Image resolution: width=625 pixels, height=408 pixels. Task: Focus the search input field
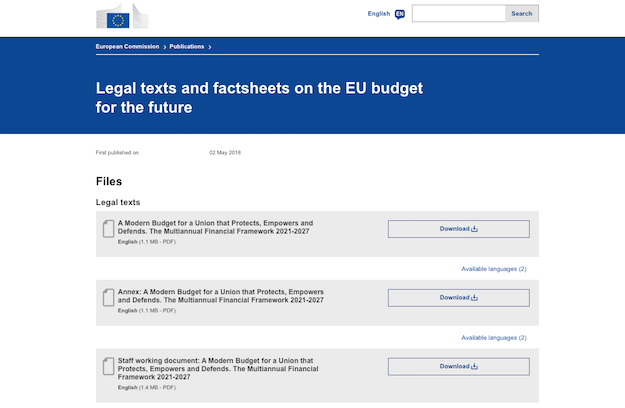[x=458, y=14]
